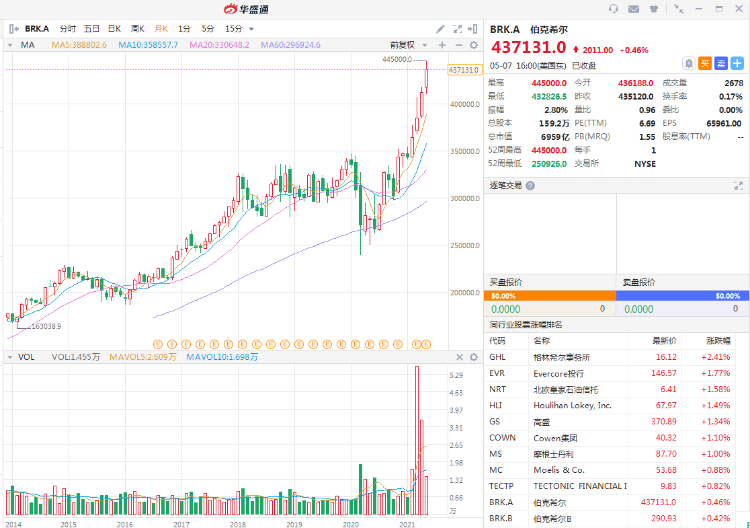This screenshot has height=528, width=750.
Task: Open the 前复权 adjustment dropdown
Action: click(406, 45)
